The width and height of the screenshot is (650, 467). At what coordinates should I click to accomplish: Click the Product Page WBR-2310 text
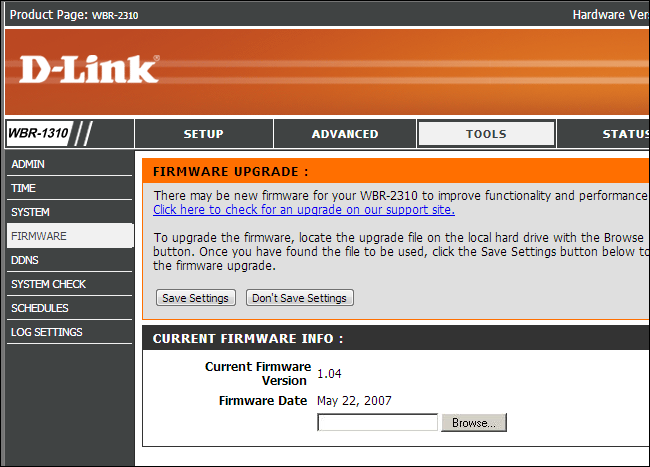pyautogui.click(x=74, y=15)
